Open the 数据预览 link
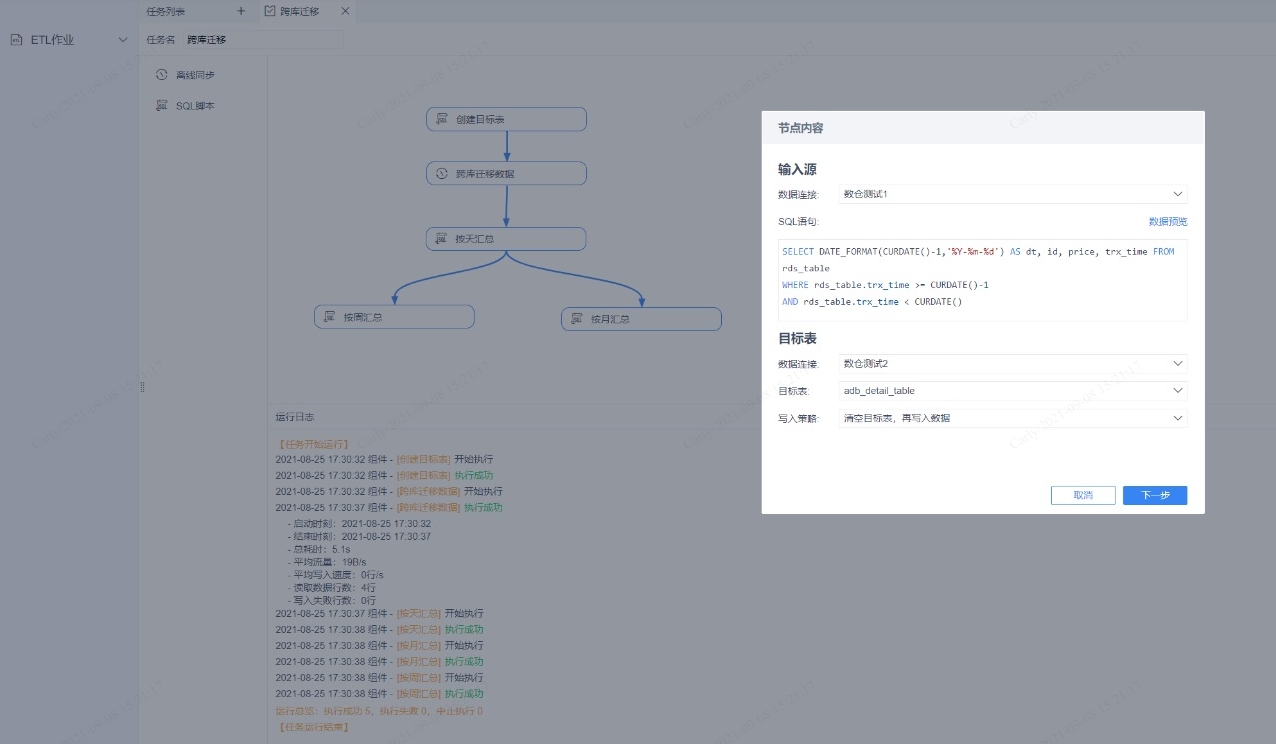The height and width of the screenshot is (744, 1276). [x=1168, y=221]
